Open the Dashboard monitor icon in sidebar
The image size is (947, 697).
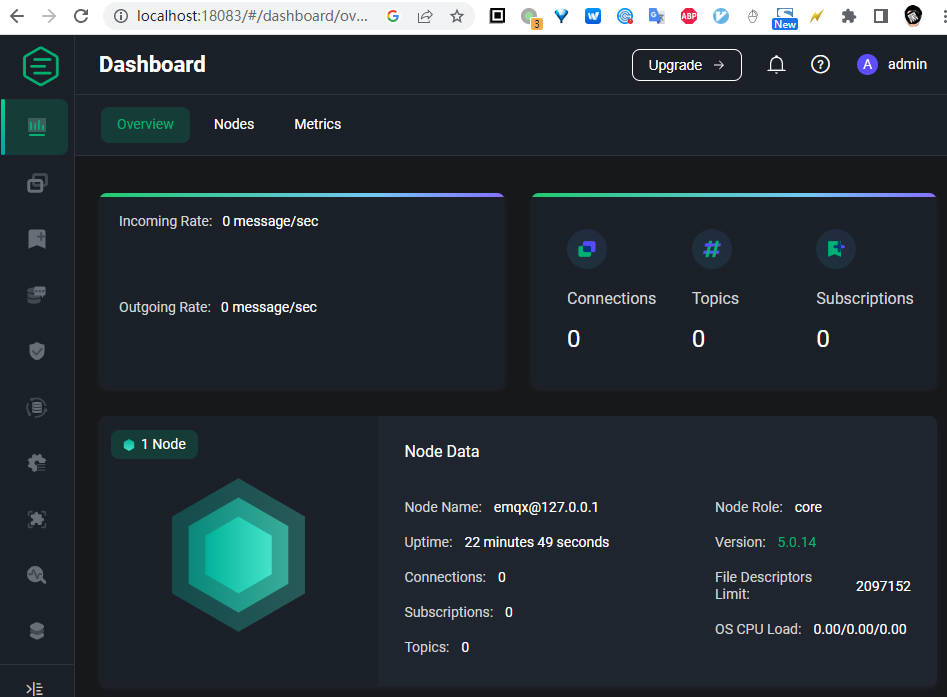[x=37, y=126]
